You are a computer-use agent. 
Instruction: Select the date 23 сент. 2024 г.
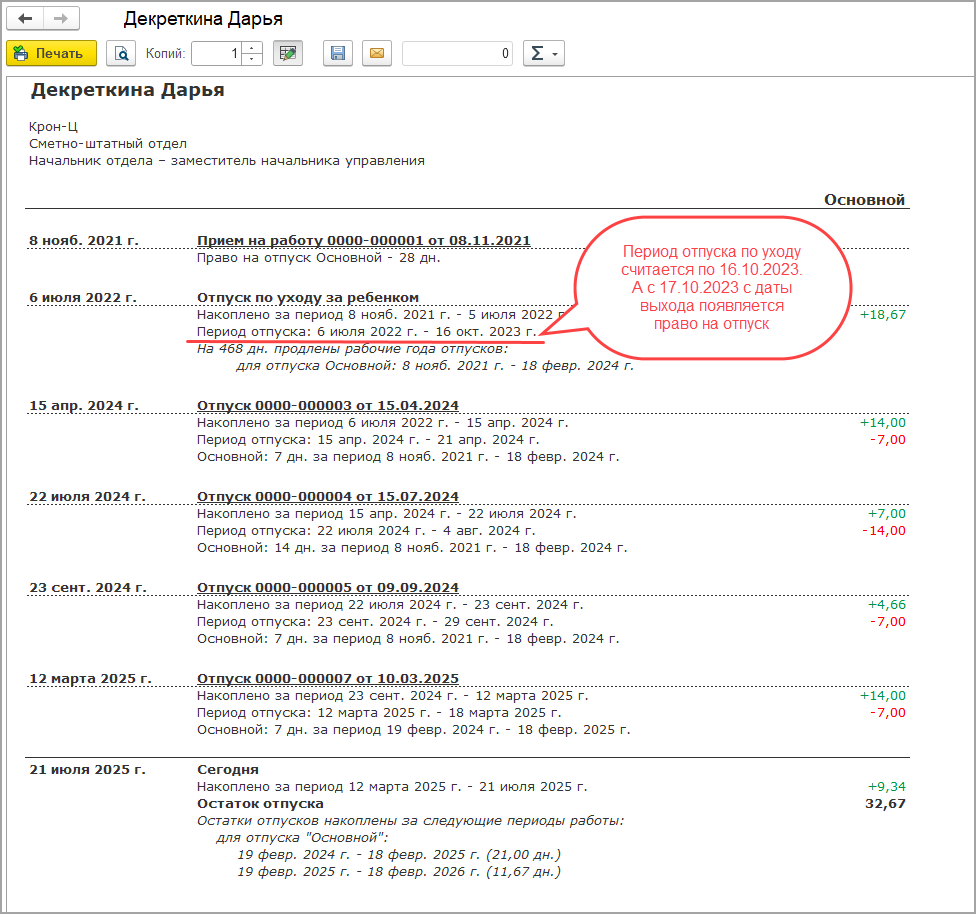coord(88,587)
